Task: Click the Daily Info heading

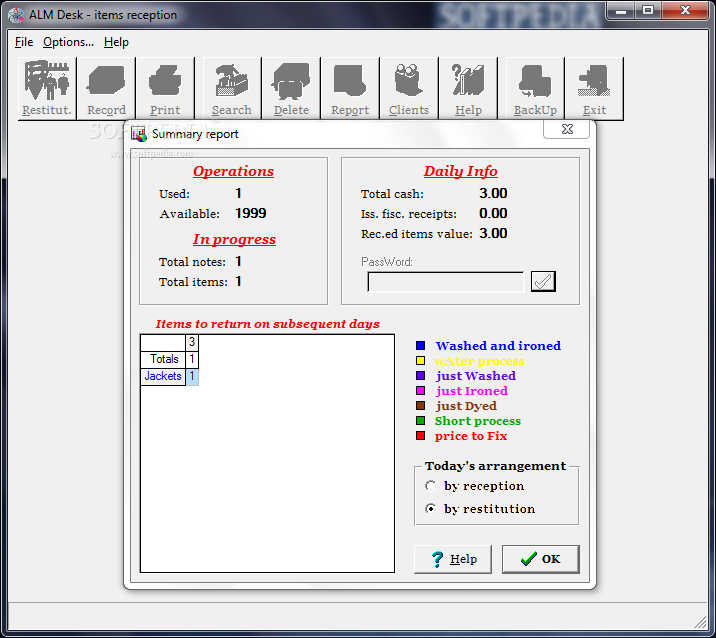Action: tap(461, 171)
